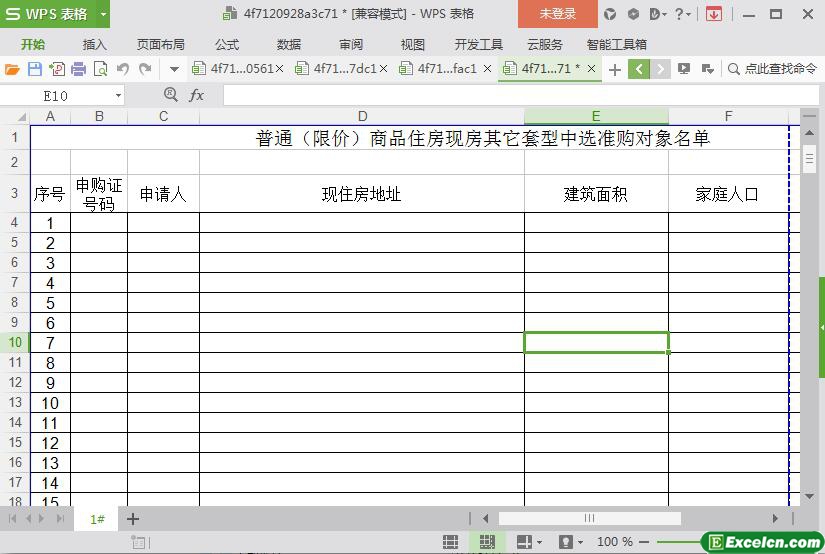Click the horizontal scrollbar thumb

tap(589, 518)
